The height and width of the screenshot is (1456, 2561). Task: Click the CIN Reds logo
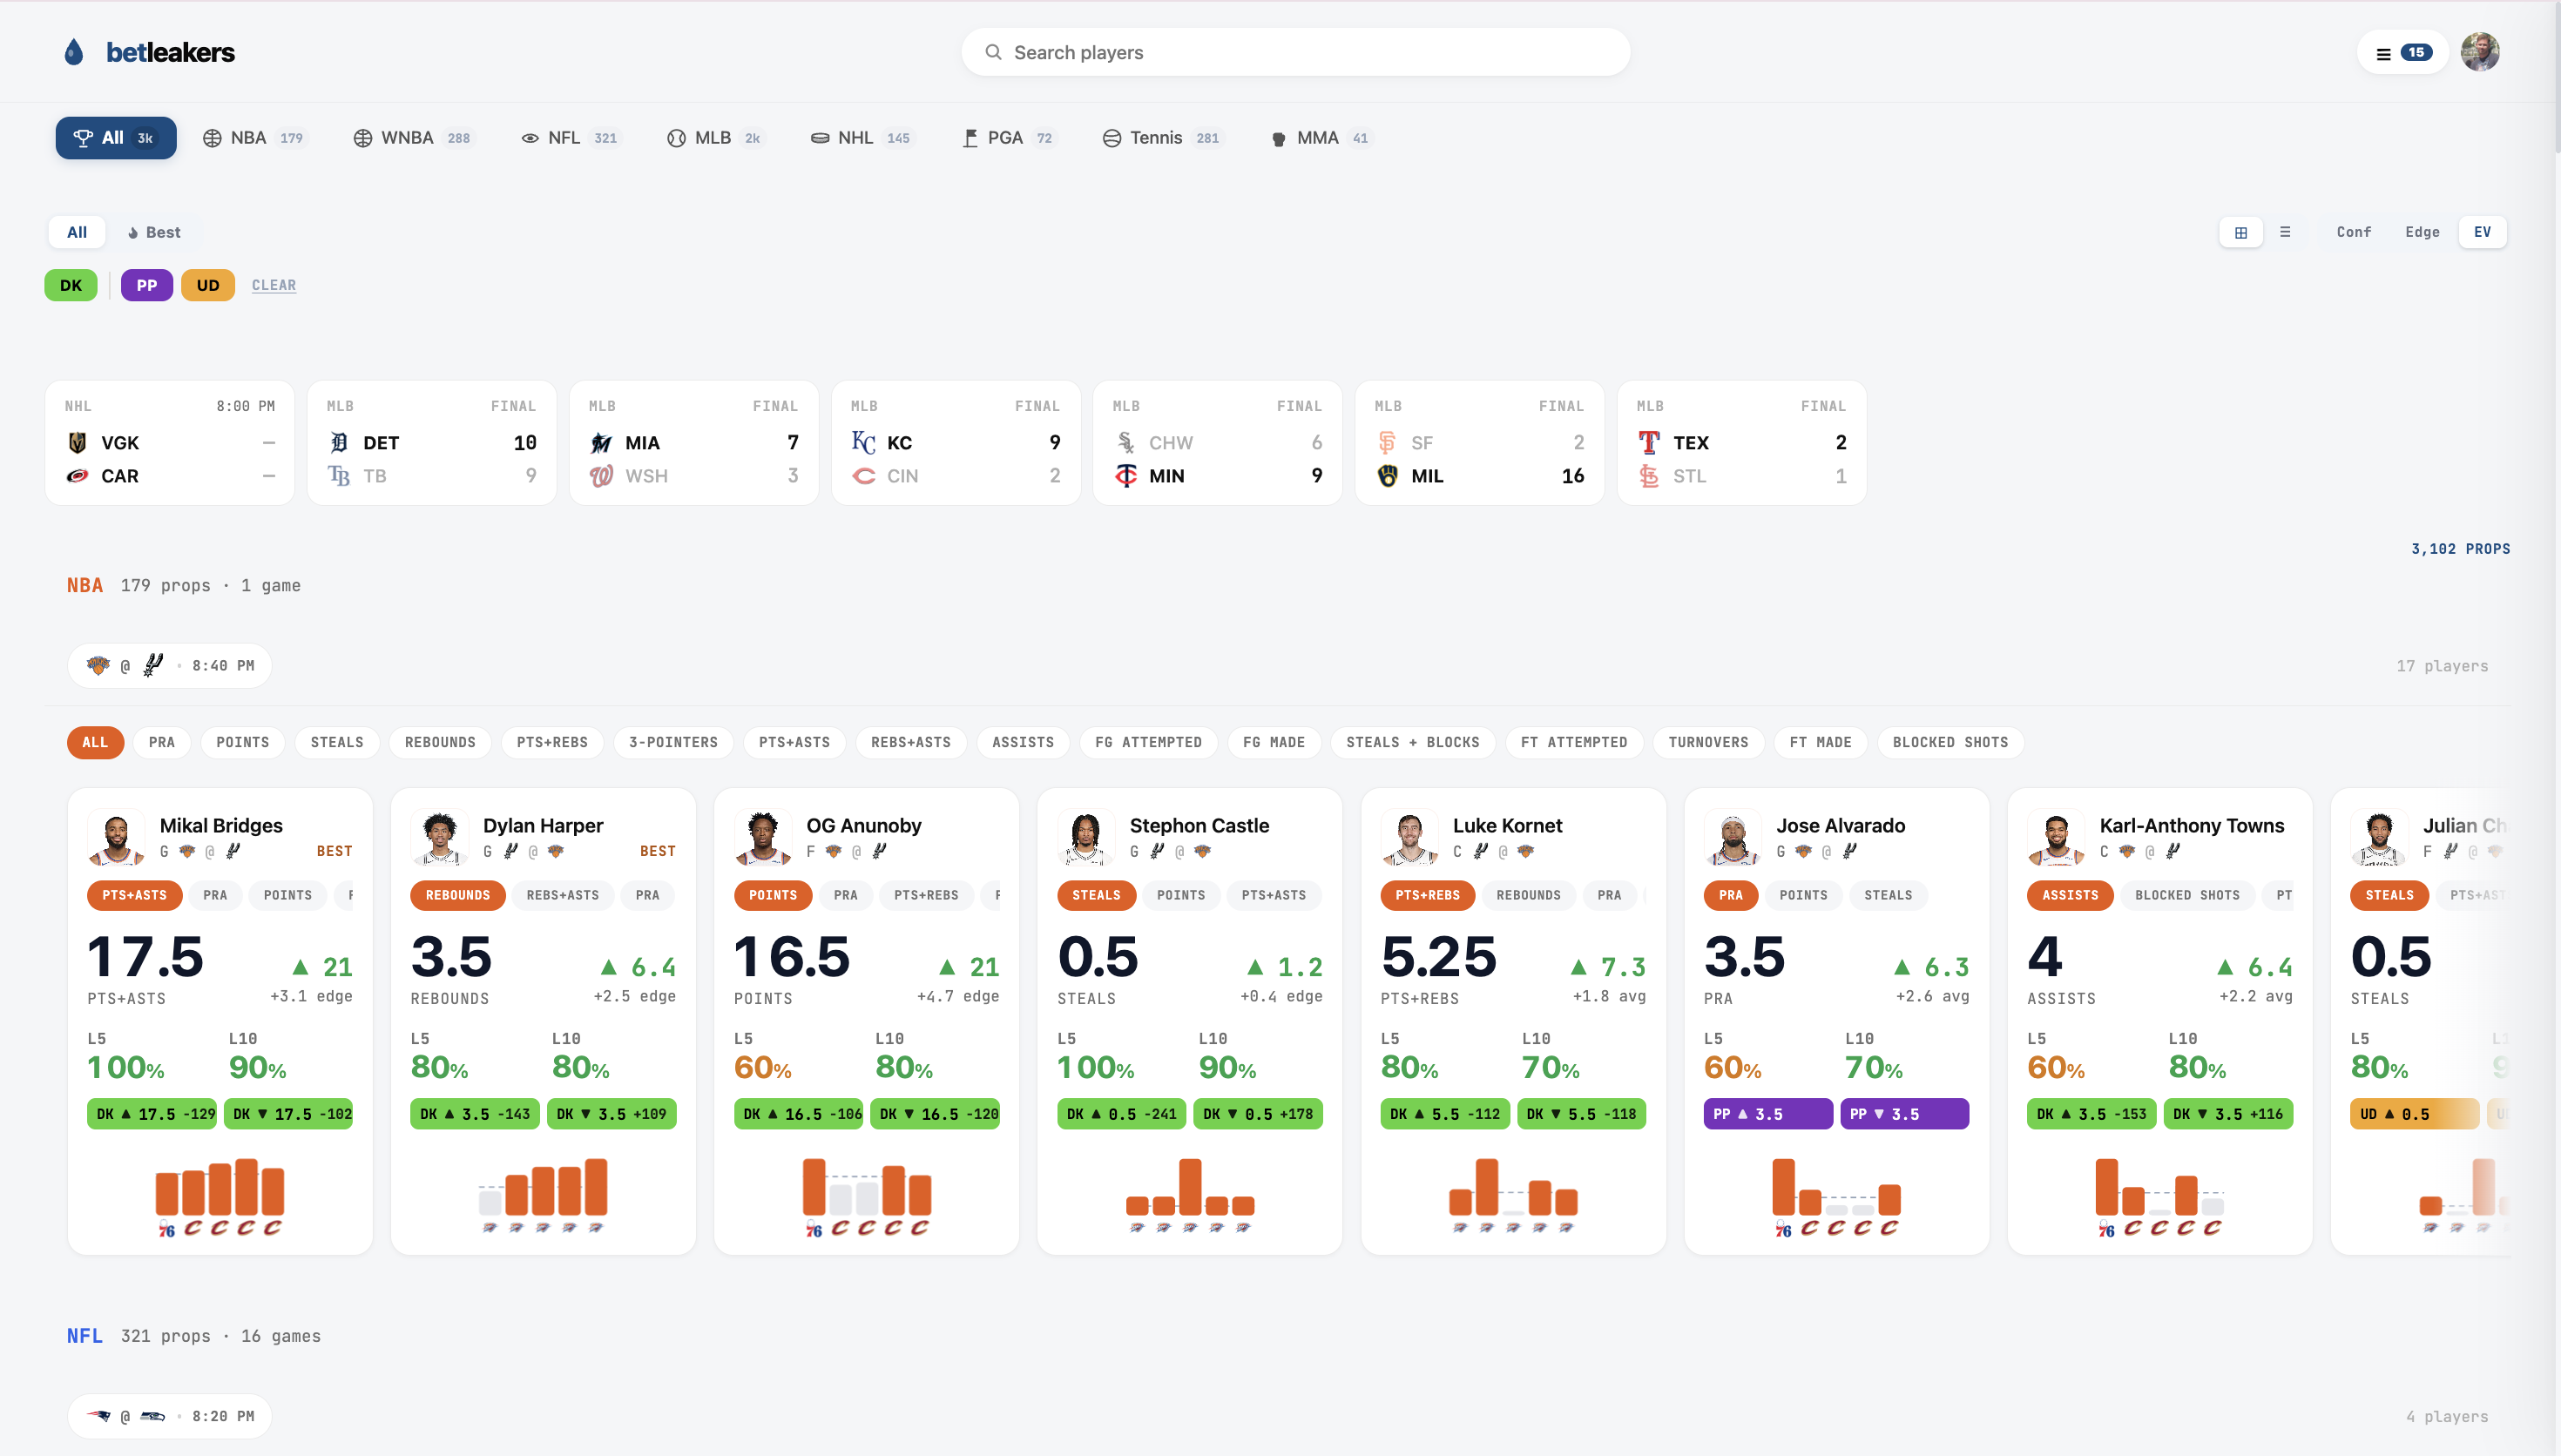tap(863, 476)
